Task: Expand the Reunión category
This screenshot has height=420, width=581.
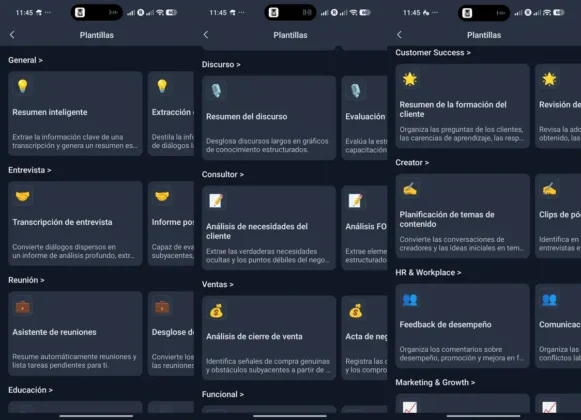Action: [26, 280]
